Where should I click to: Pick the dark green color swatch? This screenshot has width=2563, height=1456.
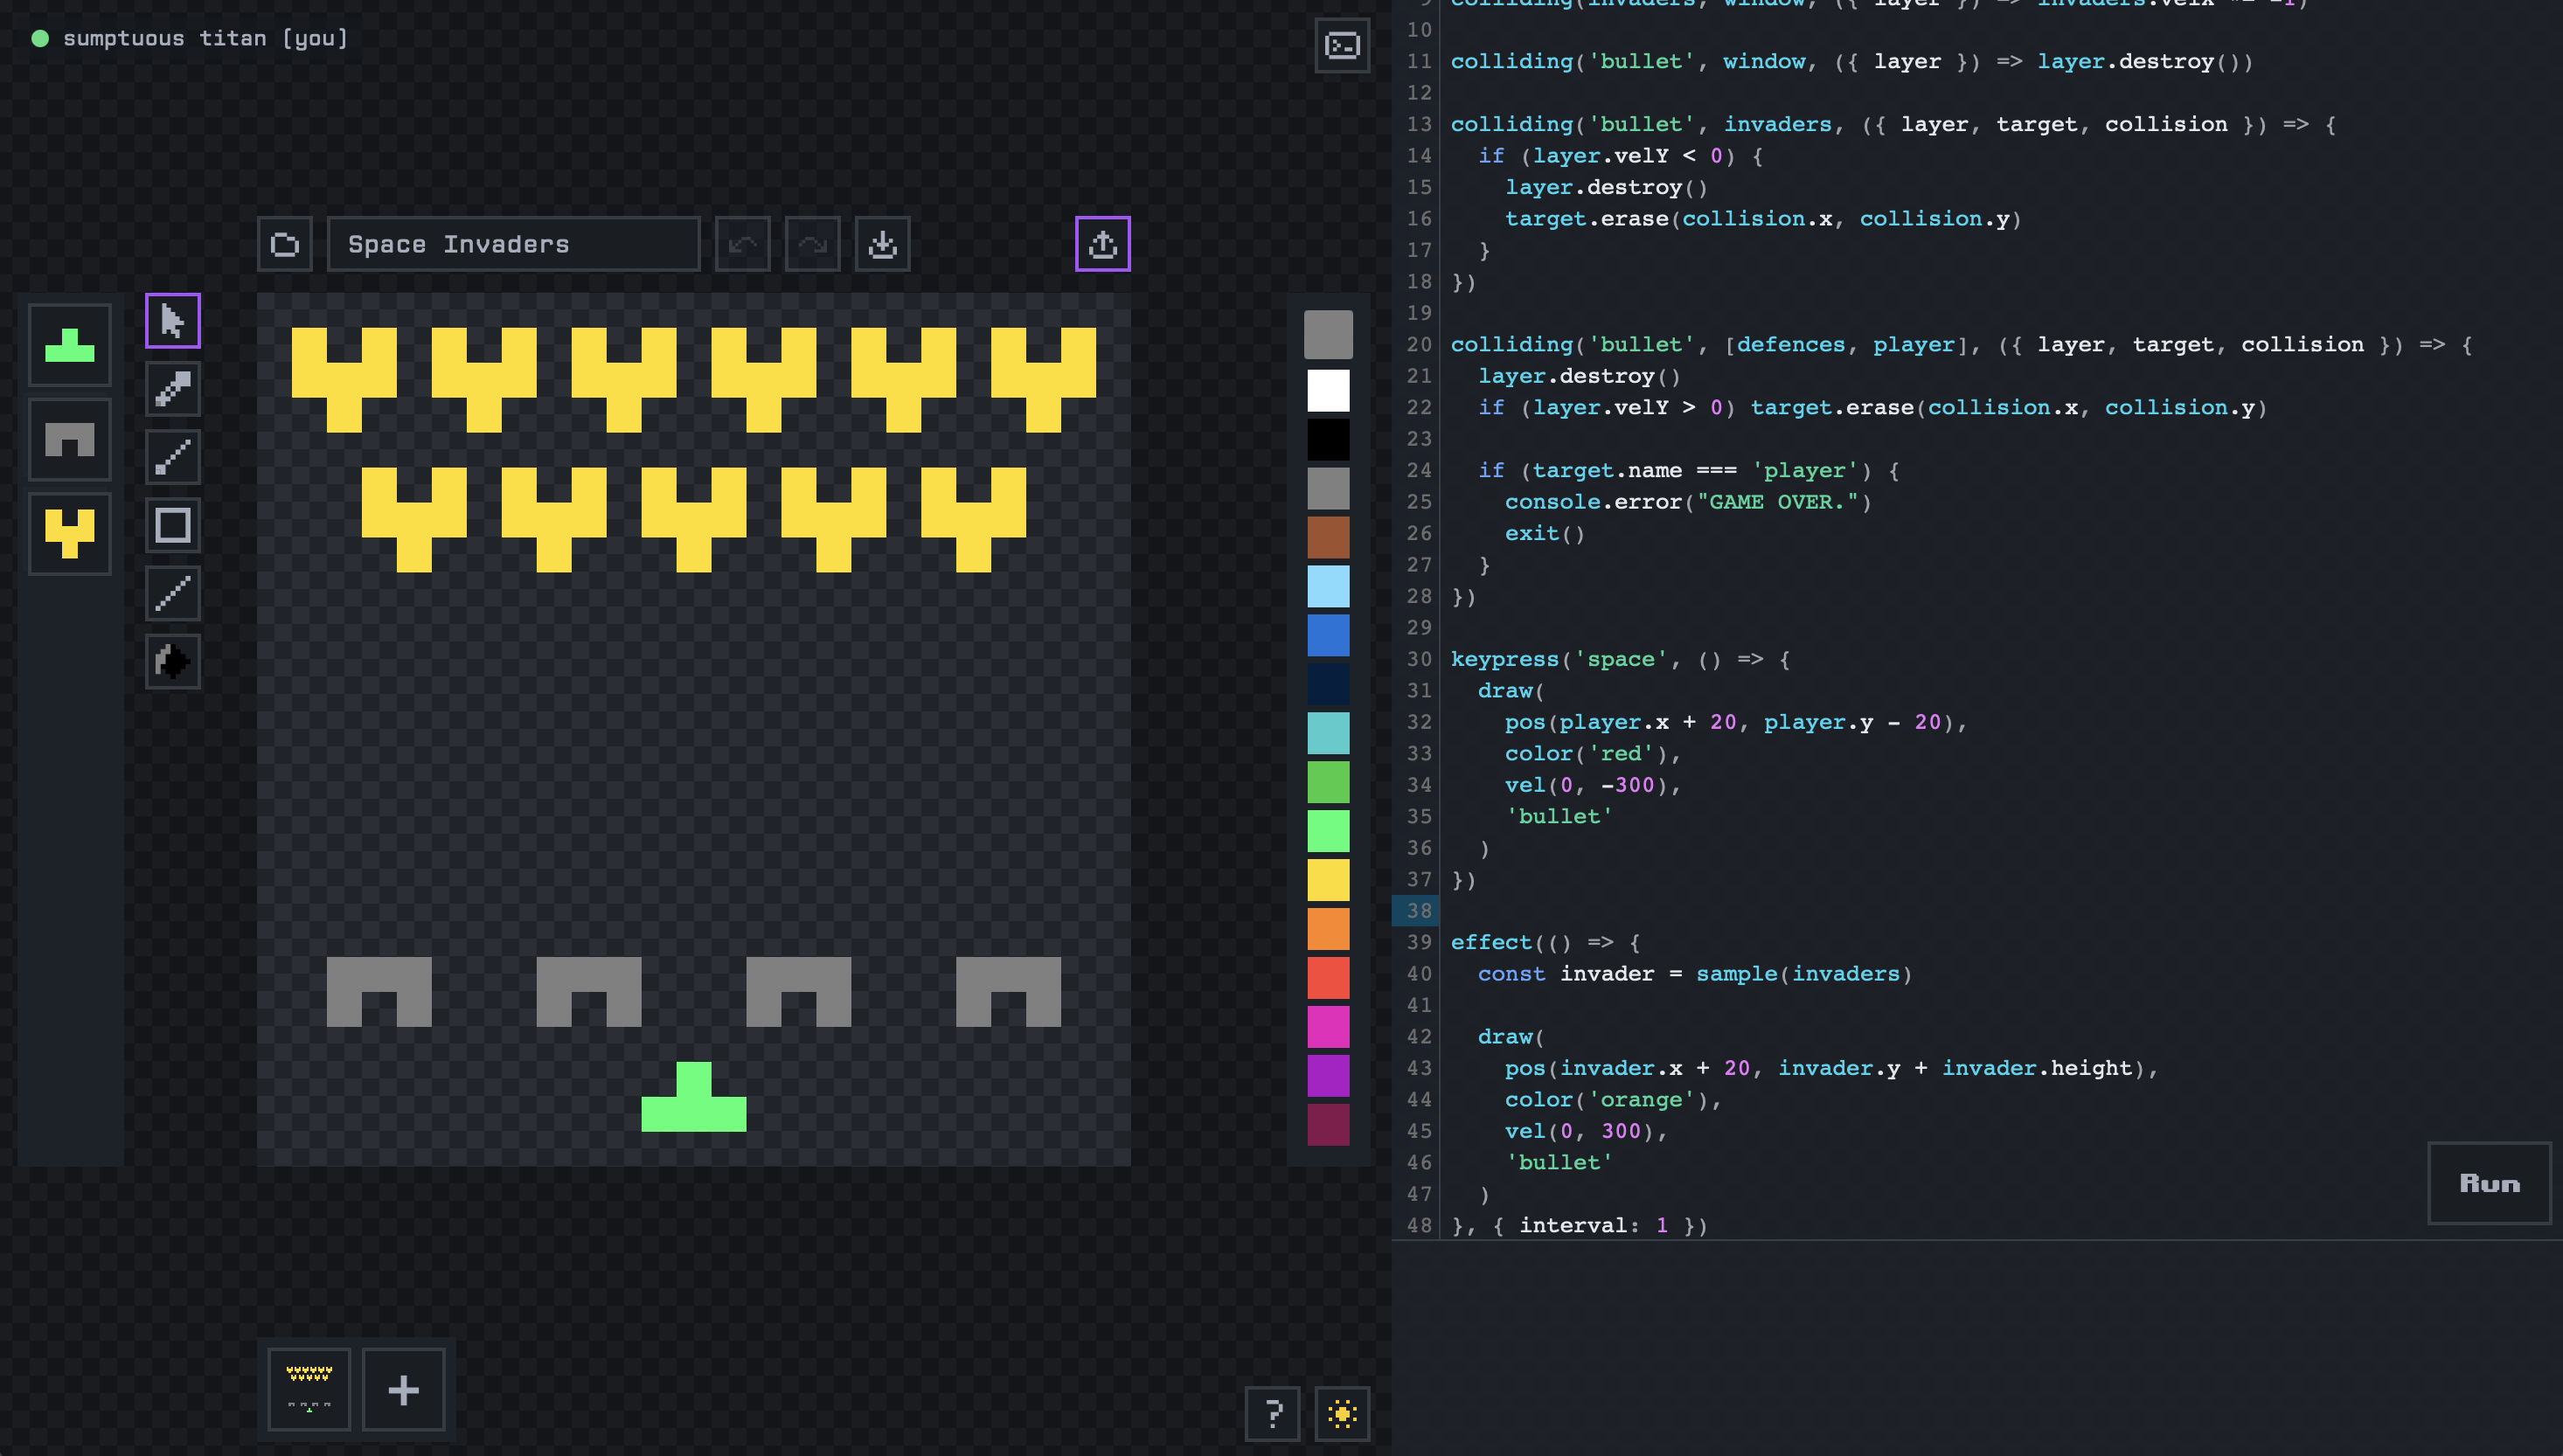point(1328,782)
